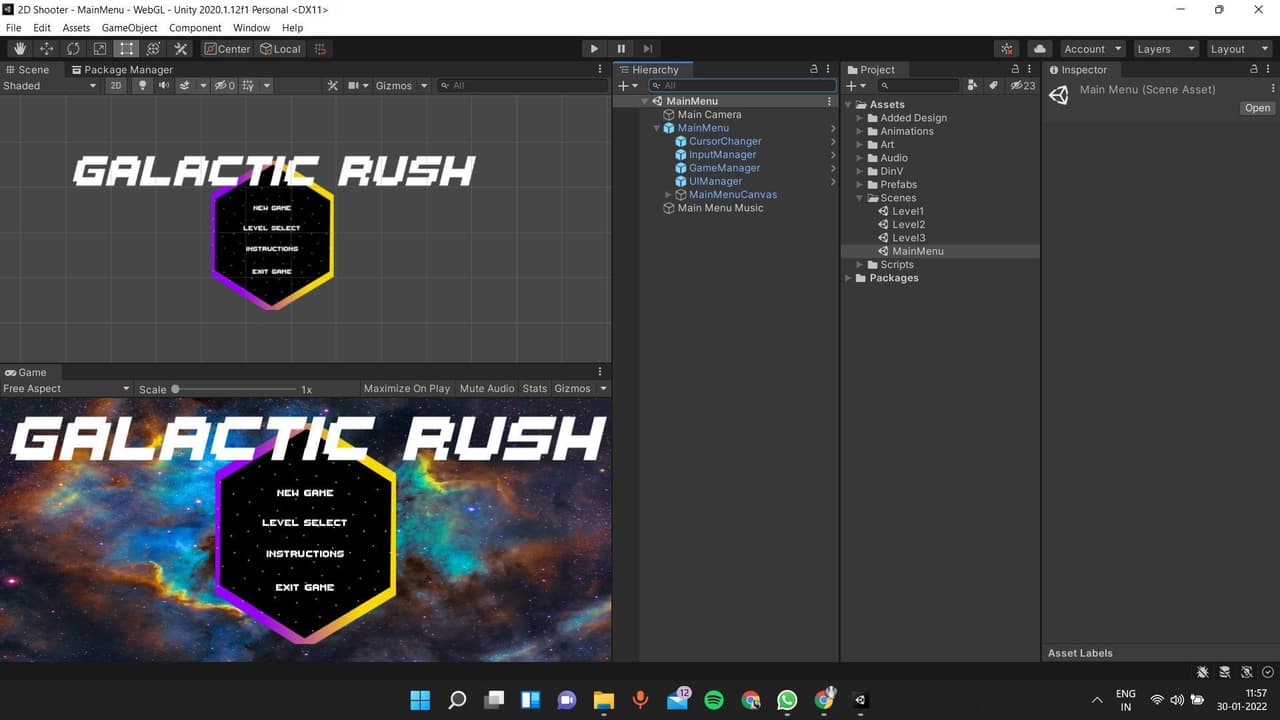Toggle Scene grid visibility

pos(247,86)
